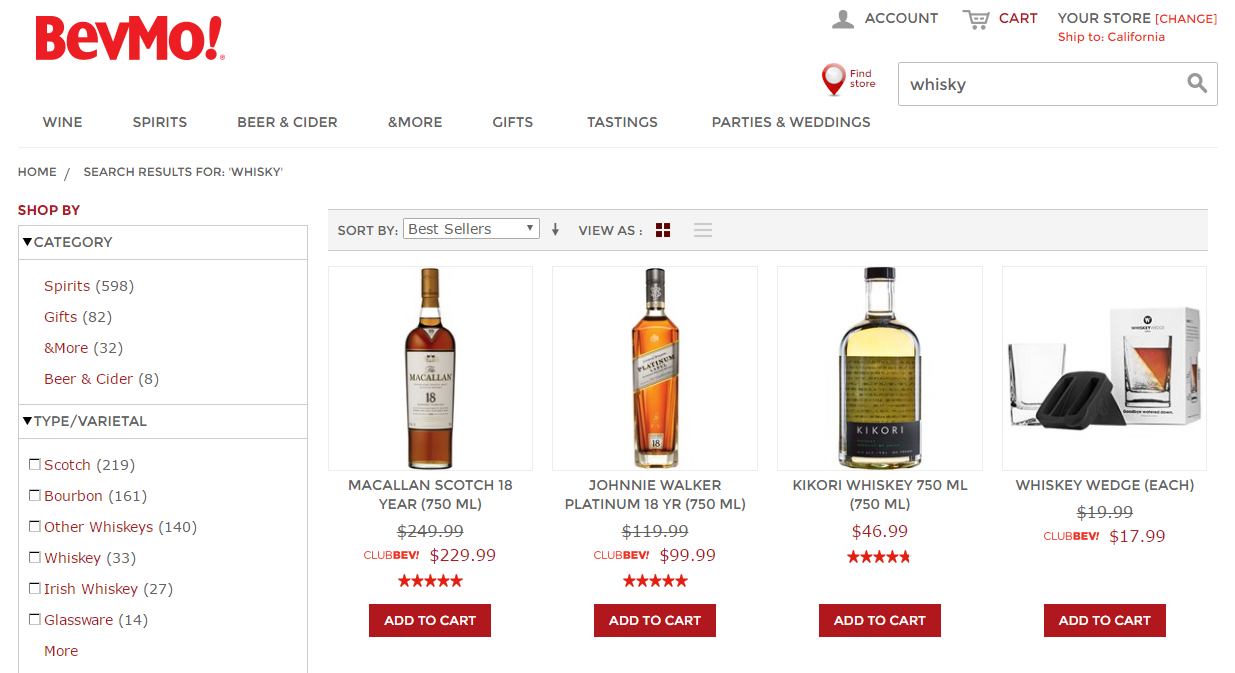The height and width of the screenshot is (673, 1235).
Task: Click the BevMo! logo
Action: click(130, 40)
